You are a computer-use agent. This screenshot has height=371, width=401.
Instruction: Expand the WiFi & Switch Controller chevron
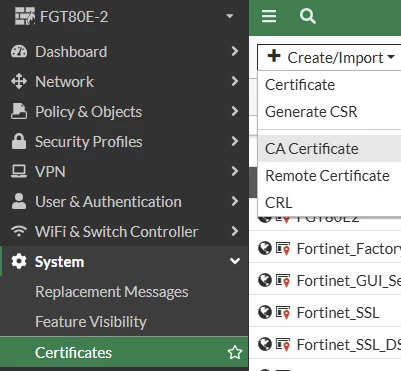point(235,231)
